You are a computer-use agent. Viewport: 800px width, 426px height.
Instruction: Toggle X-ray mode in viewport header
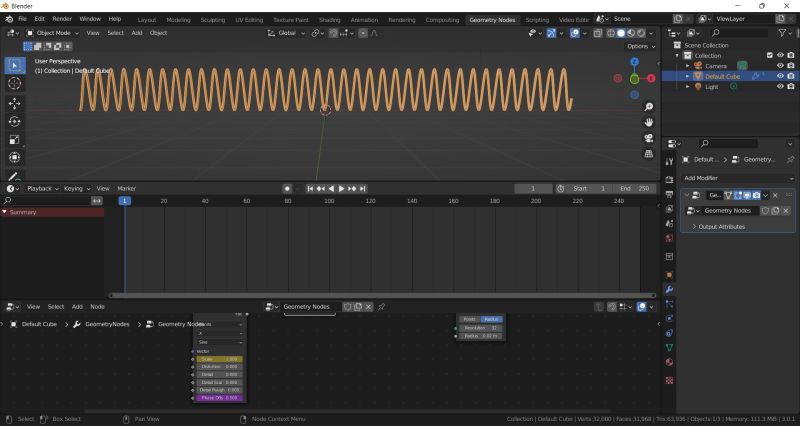pos(597,33)
